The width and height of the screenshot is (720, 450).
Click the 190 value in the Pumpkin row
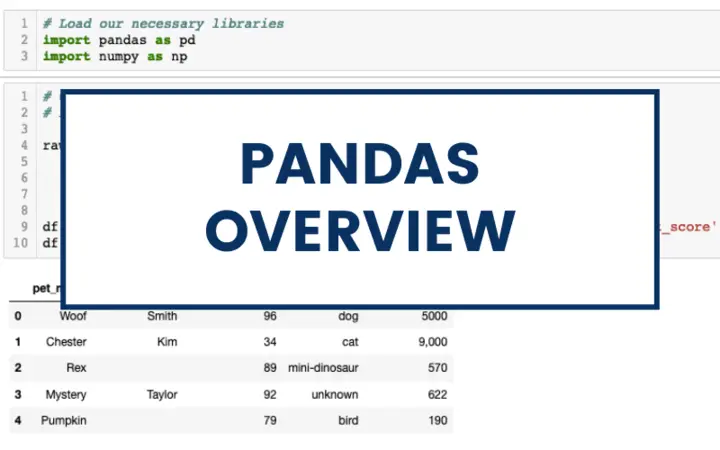[x=437, y=420]
